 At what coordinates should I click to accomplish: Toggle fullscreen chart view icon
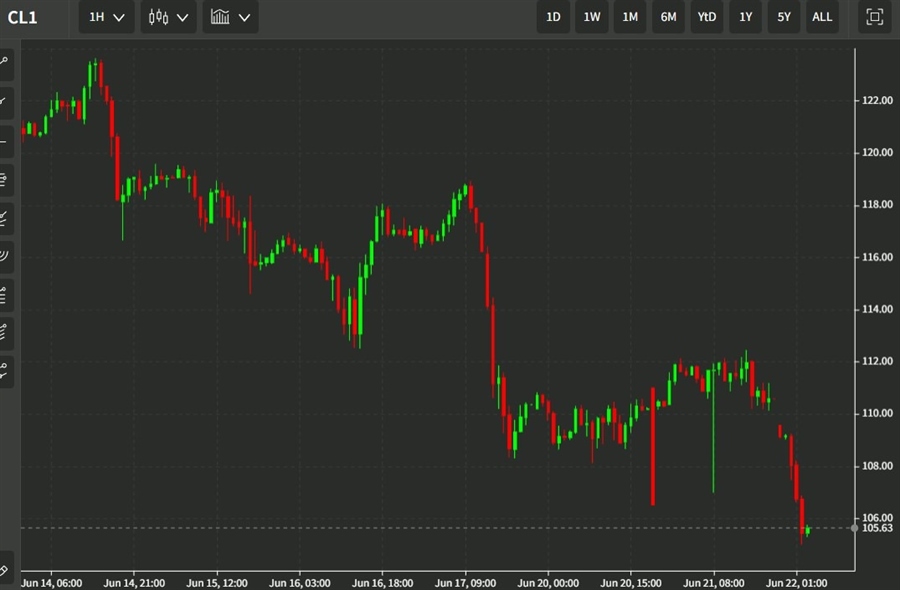[x=874, y=17]
